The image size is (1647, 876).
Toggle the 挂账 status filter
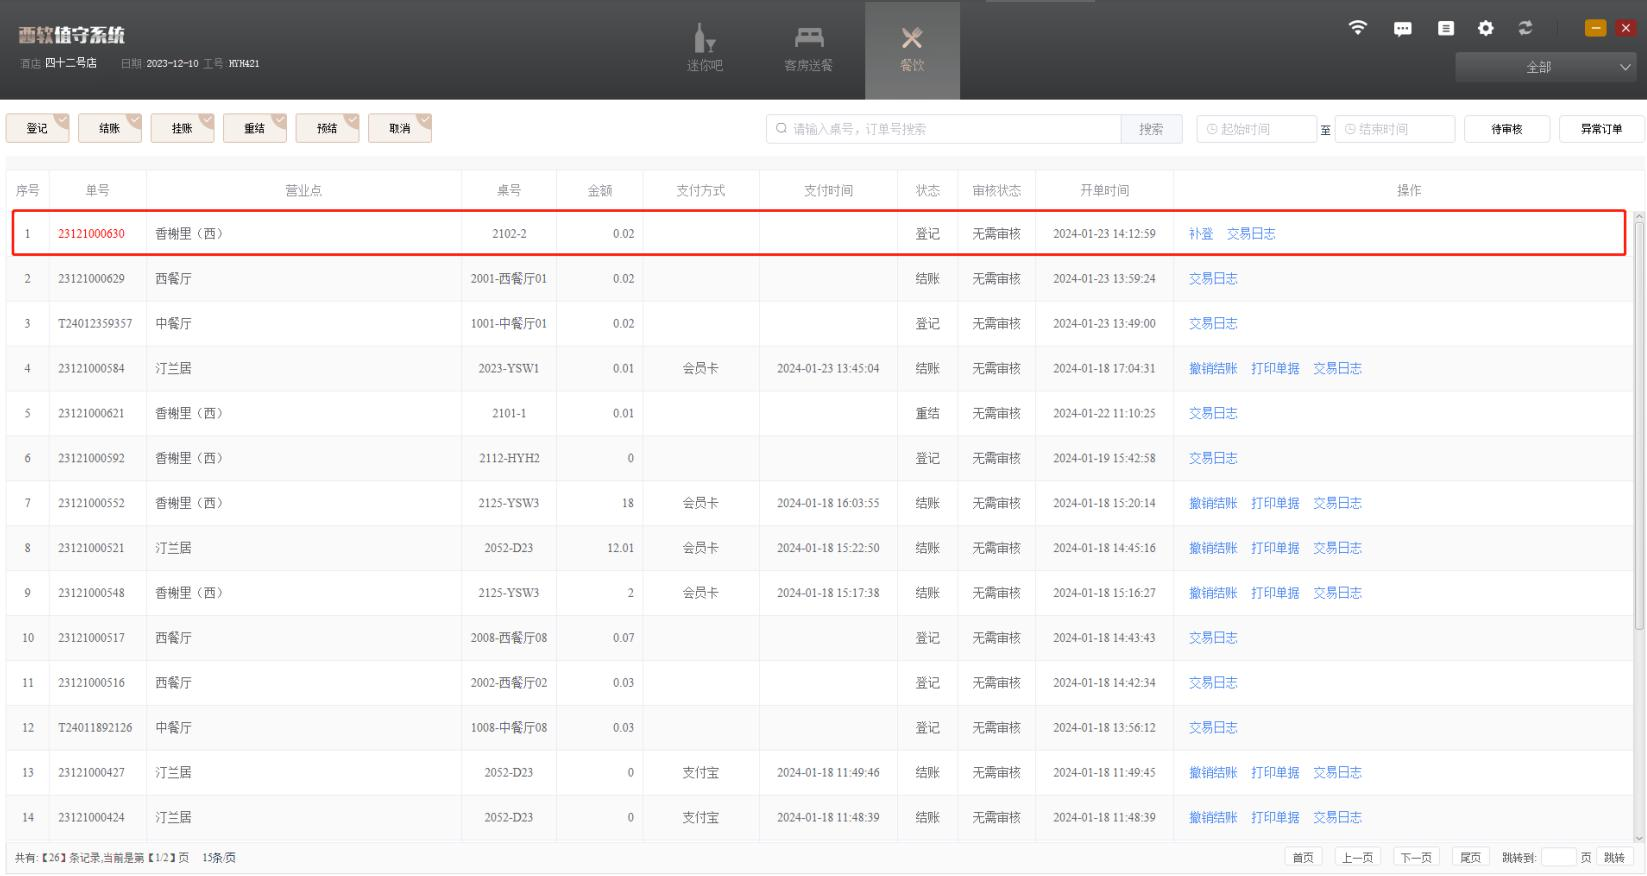183,129
